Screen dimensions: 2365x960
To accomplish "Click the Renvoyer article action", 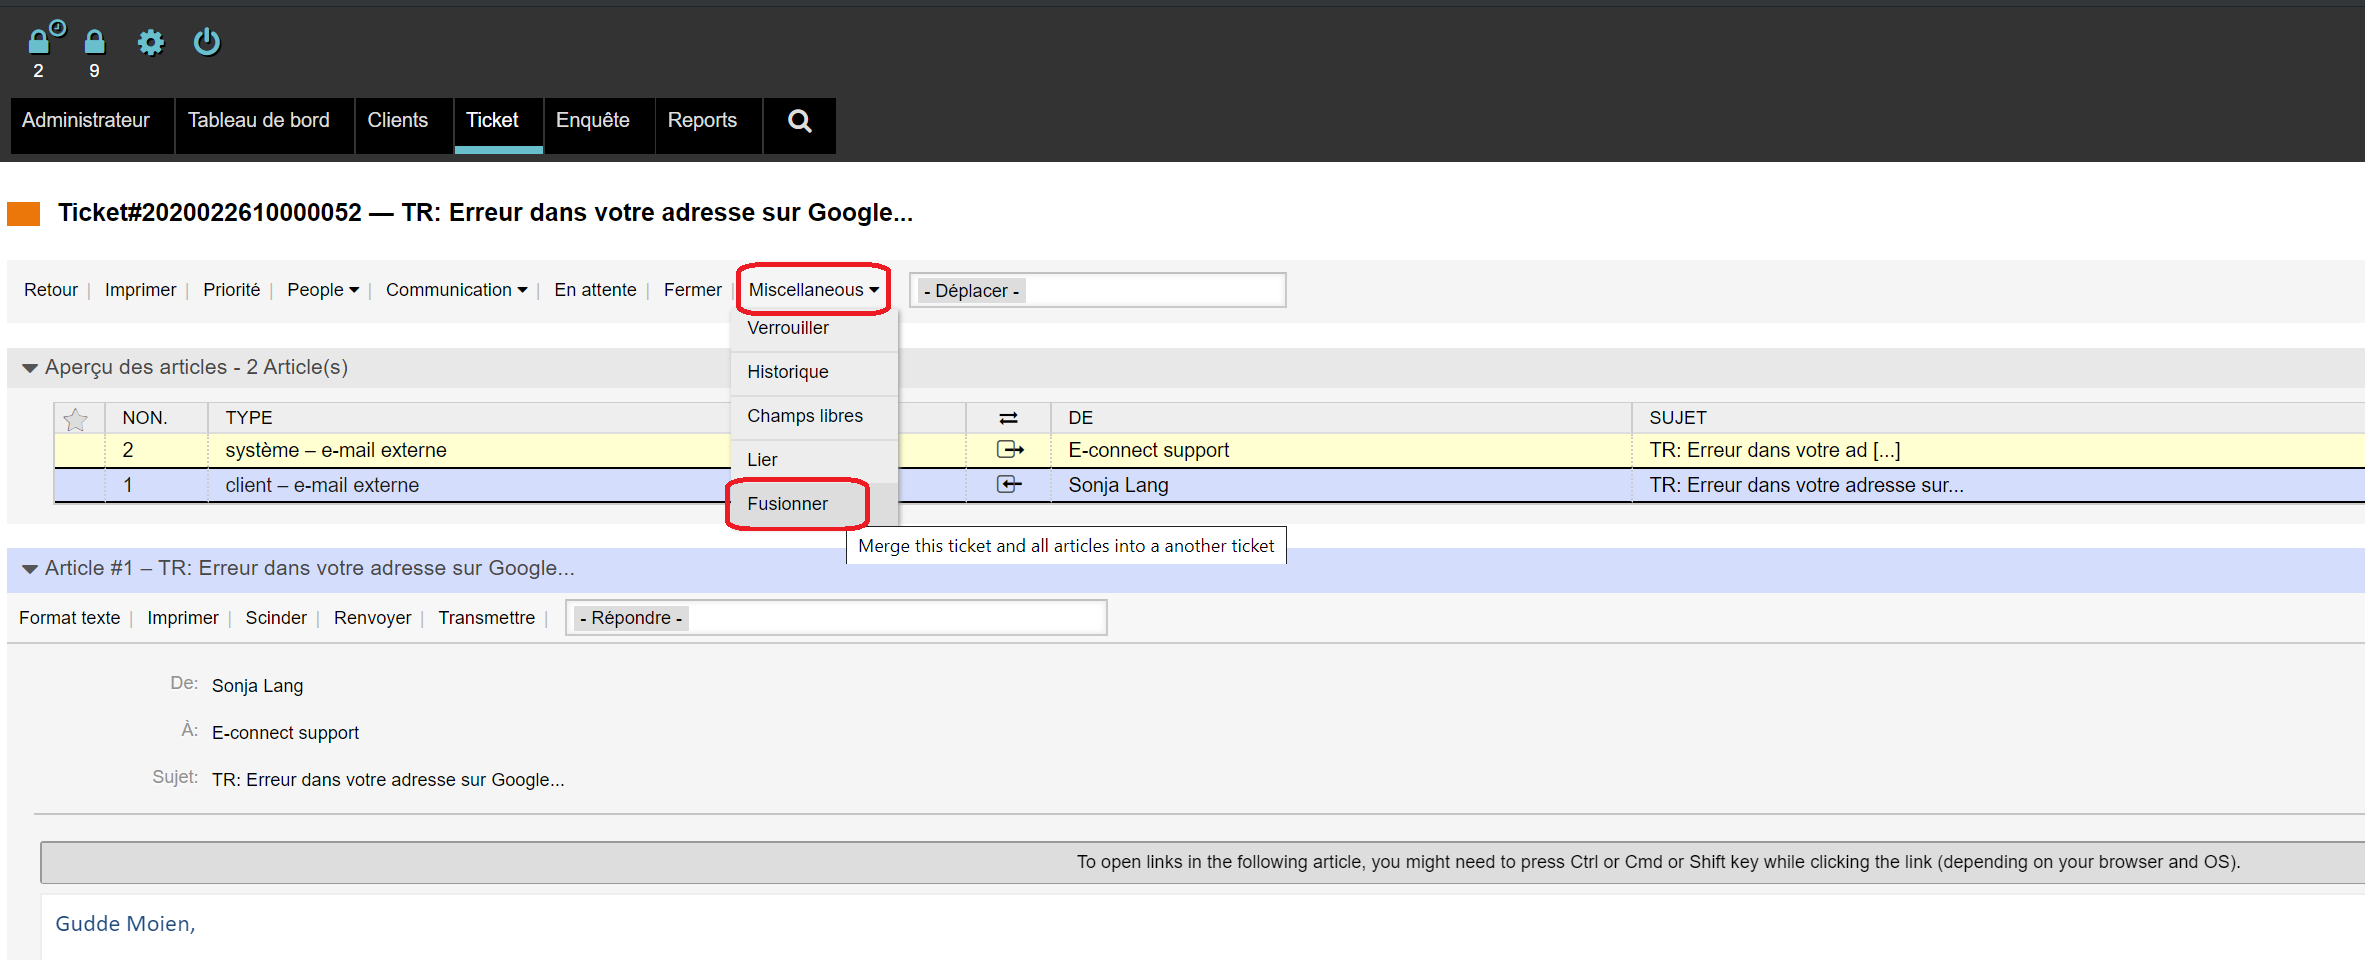I will coord(372,618).
